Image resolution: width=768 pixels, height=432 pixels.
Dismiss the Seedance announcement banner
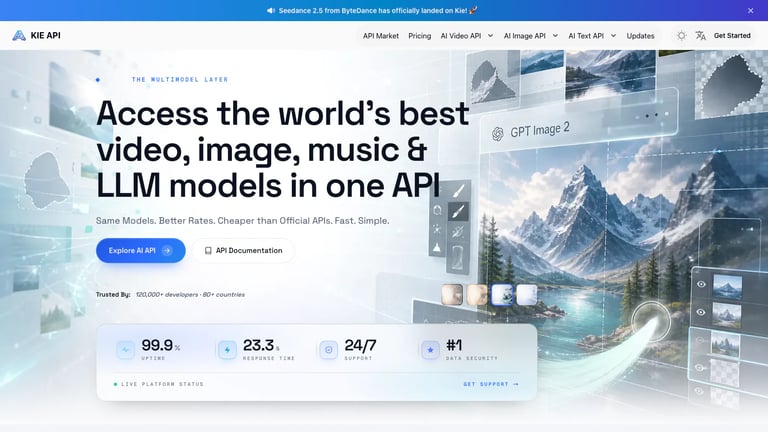750,10
